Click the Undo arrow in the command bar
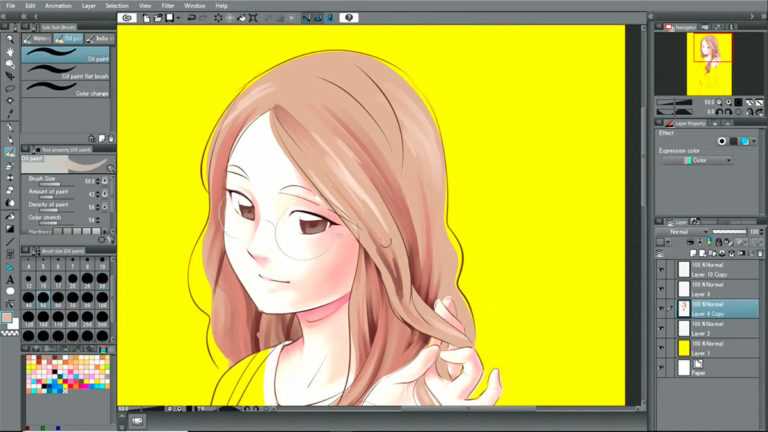 point(191,18)
